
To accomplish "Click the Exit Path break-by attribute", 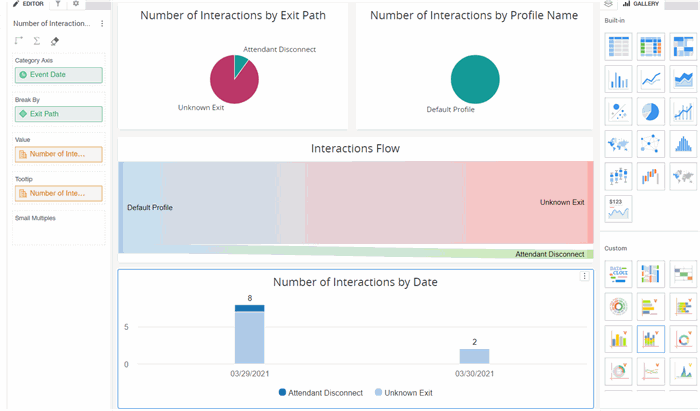I will click(58, 114).
